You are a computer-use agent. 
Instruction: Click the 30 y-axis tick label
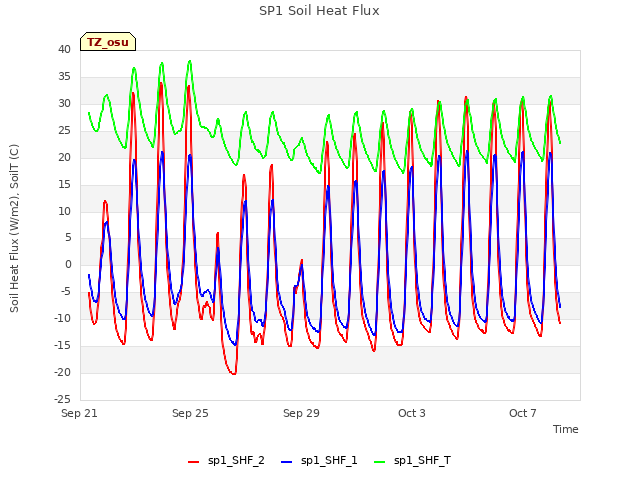coord(64,104)
